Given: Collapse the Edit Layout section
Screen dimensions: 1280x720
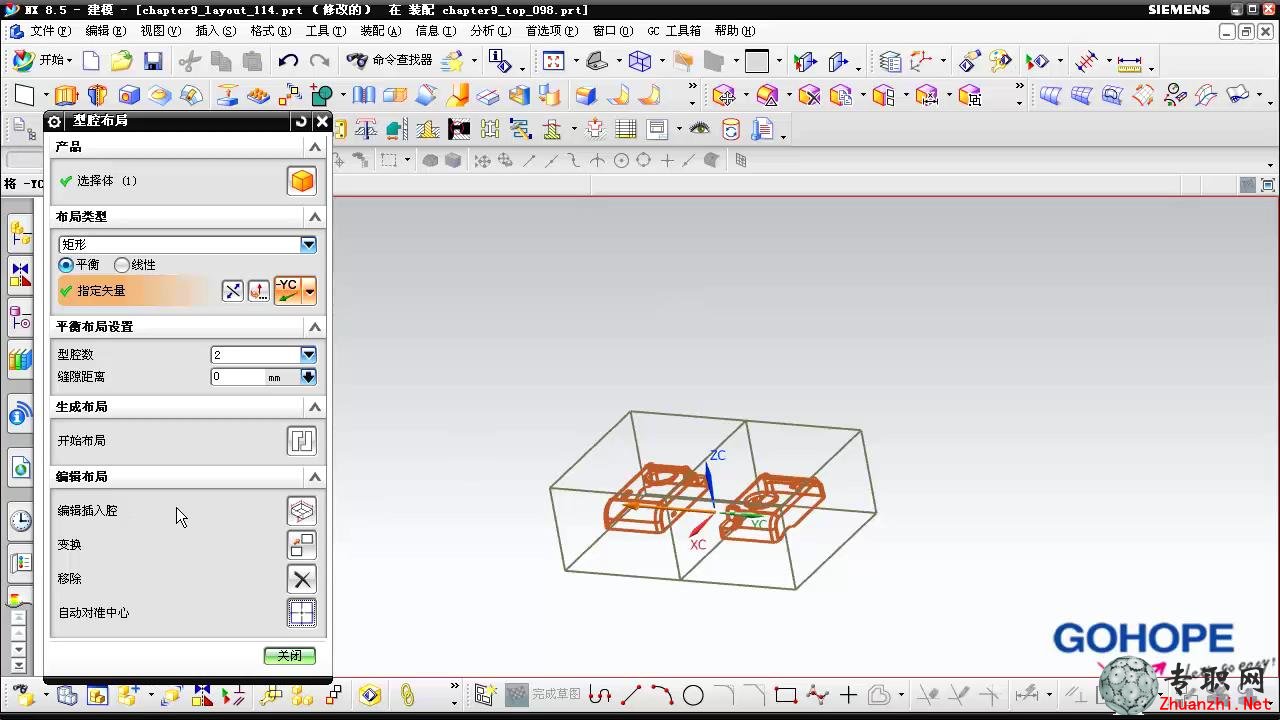Looking at the screenshot, I should [x=315, y=477].
